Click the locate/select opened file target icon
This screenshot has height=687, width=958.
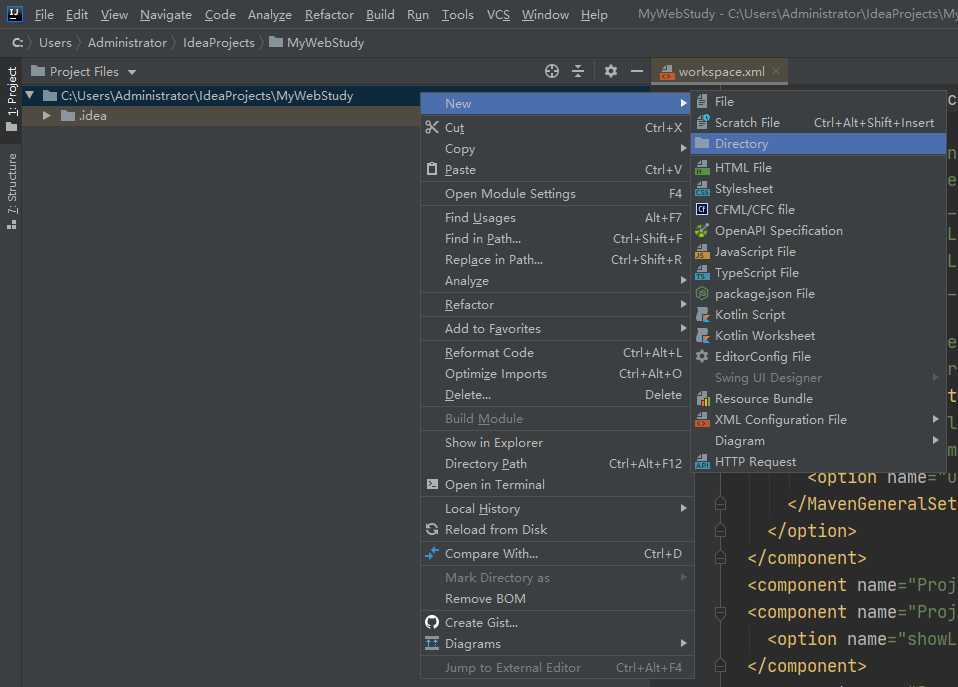551,71
